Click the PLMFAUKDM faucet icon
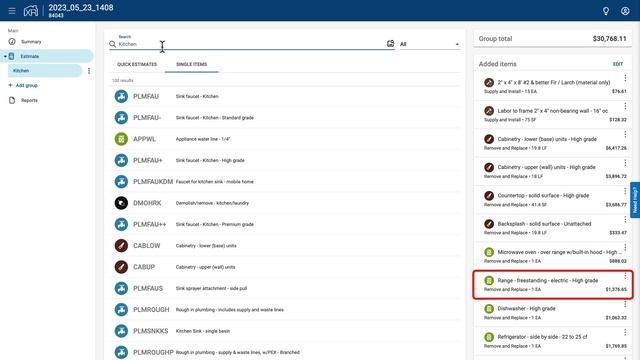 pos(121,182)
